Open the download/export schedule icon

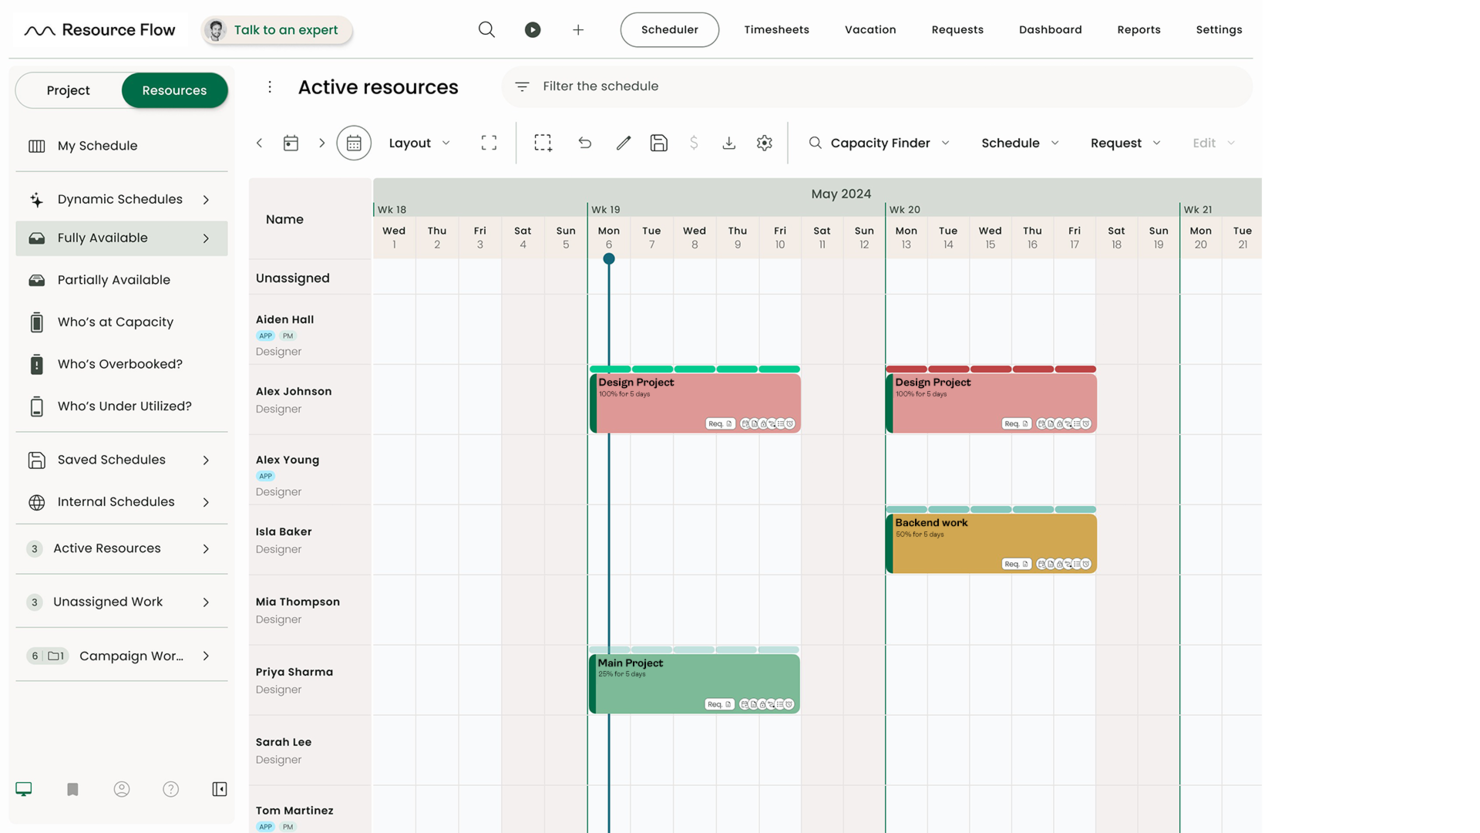tap(729, 142)
